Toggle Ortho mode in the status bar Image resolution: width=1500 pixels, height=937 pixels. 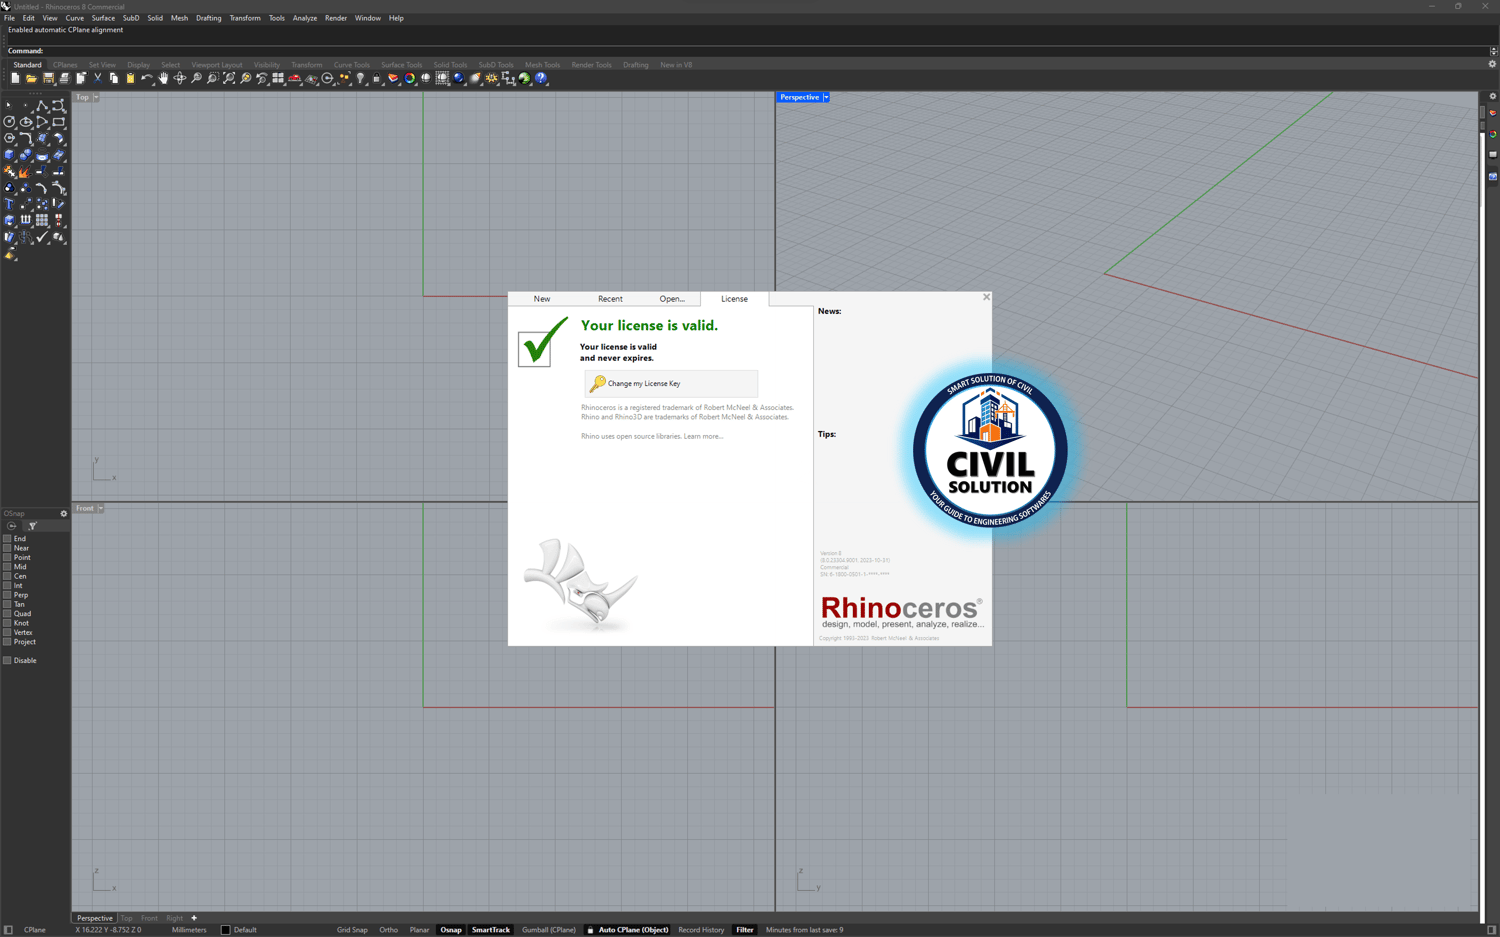pyautogui.click(x=389, y=930)
